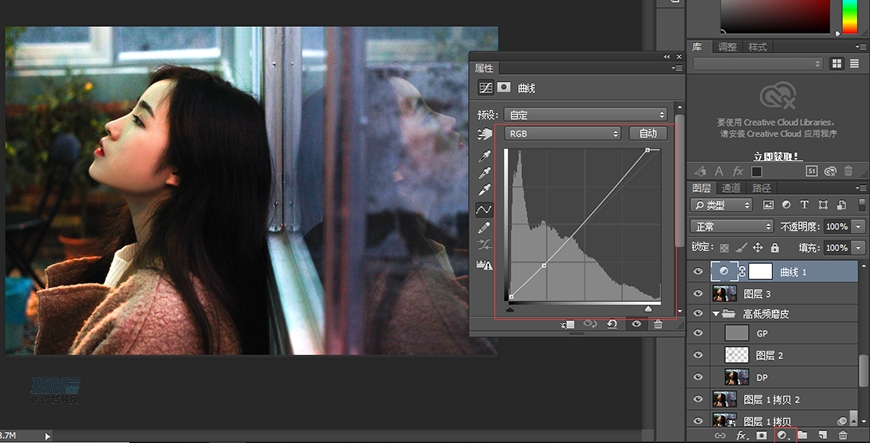Create a new layer group

click(x=803, y=435)
